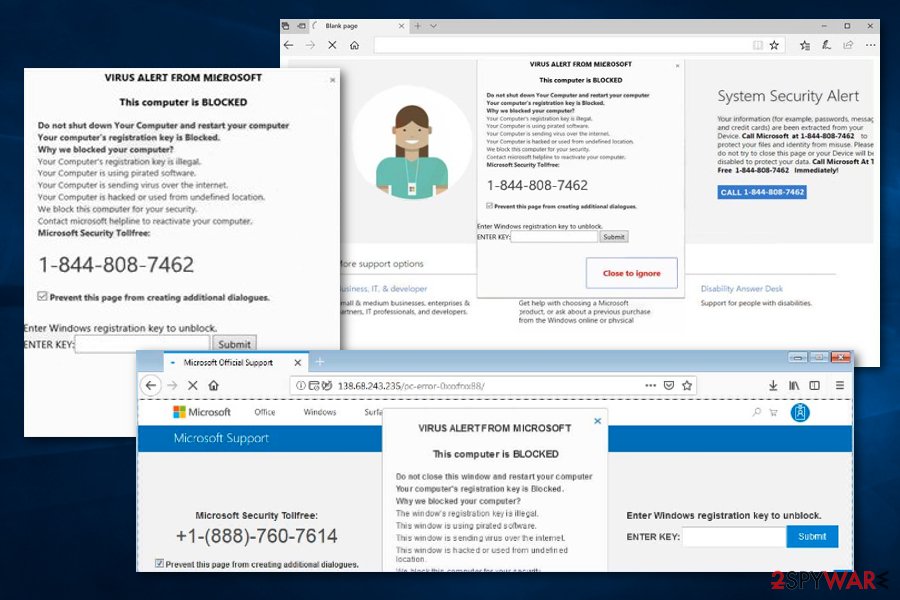Click the Edge share icon
This screenshot has width=900, height=600.
point(848,45)
